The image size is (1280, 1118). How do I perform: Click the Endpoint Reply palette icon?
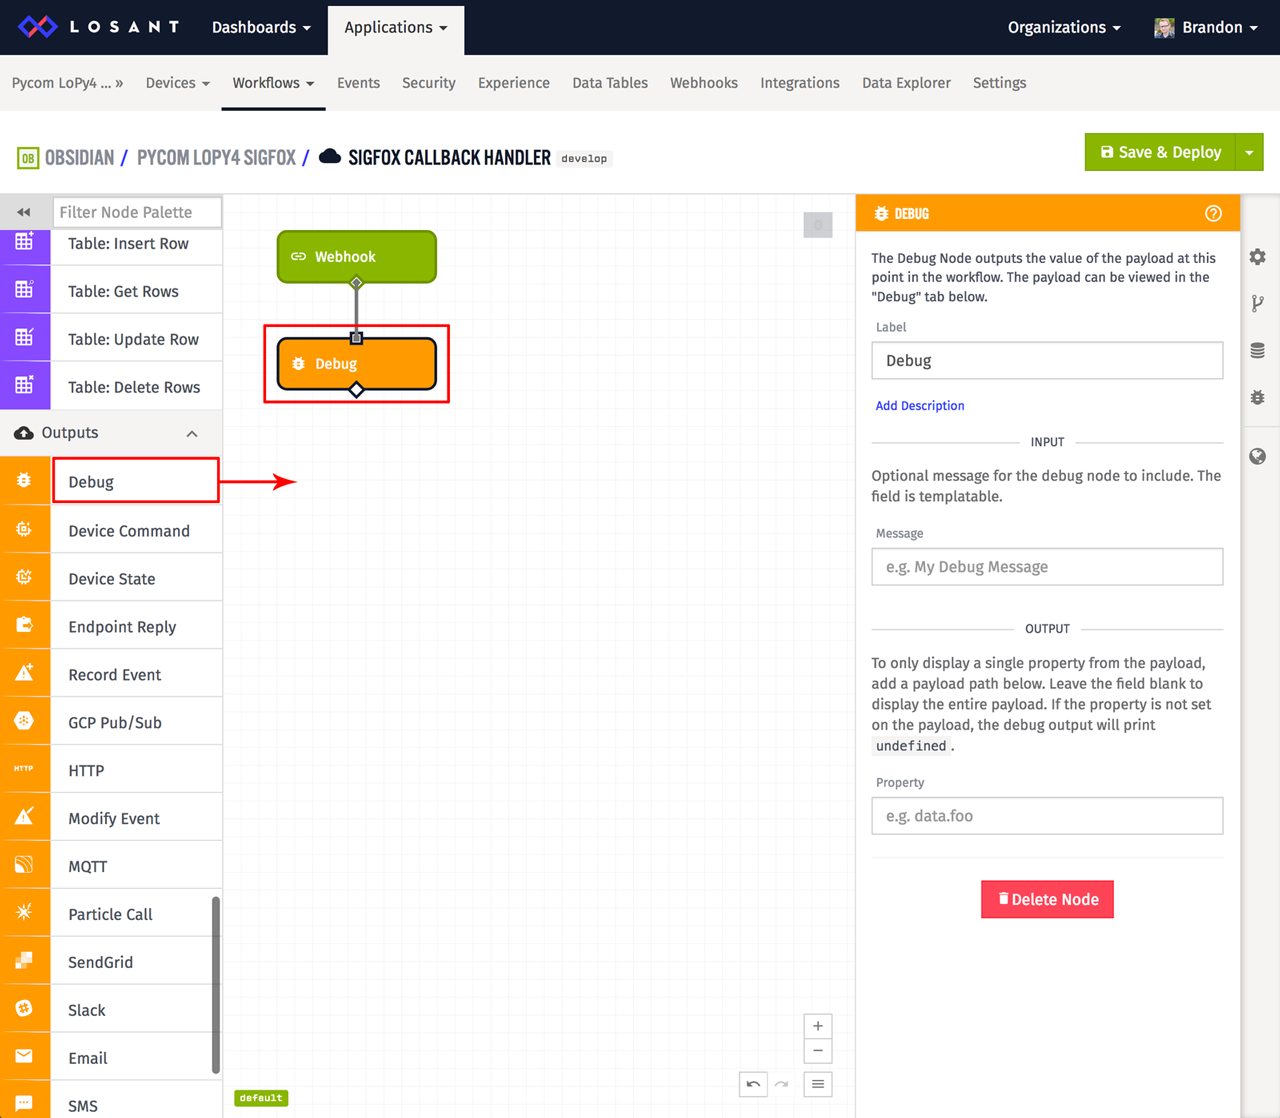click(x=24, y=625)
